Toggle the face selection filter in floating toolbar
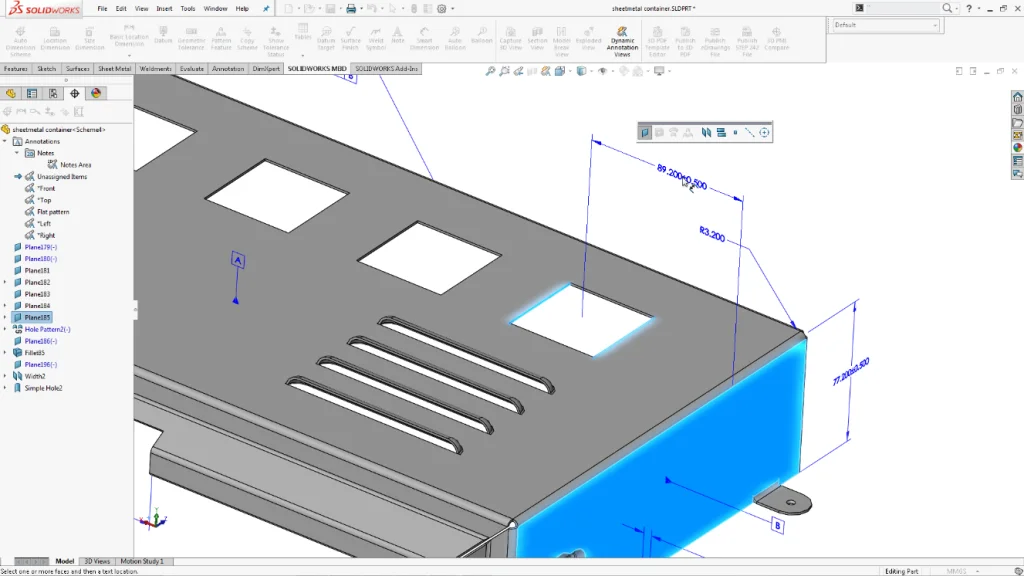1024x576 pixels. (x=645, y=132)
